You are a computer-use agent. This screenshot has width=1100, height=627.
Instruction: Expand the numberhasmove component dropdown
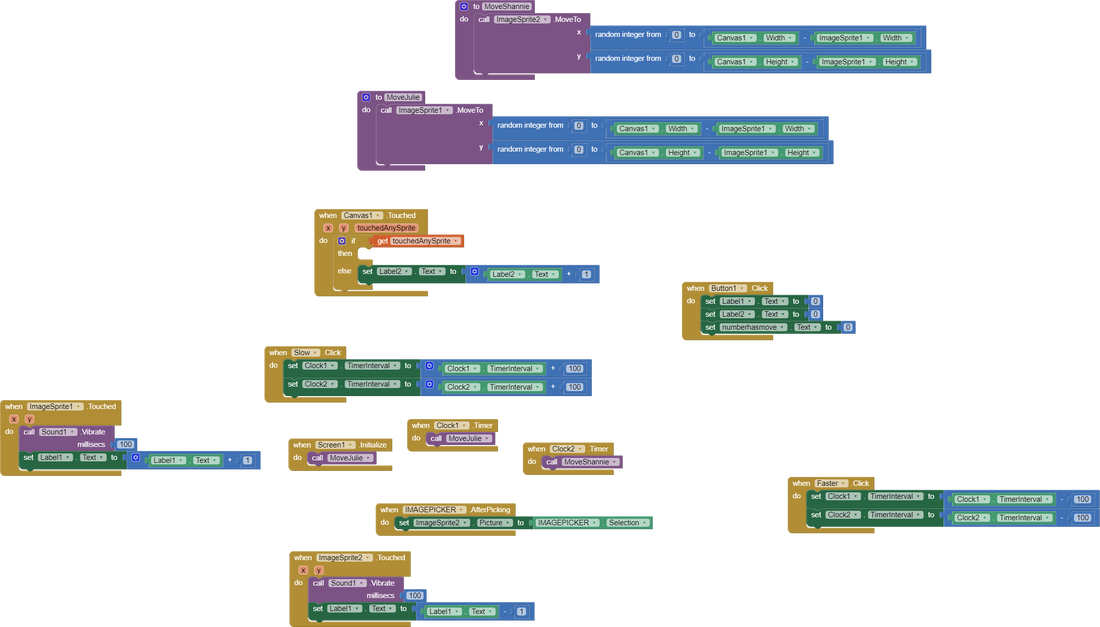(785, 327)
